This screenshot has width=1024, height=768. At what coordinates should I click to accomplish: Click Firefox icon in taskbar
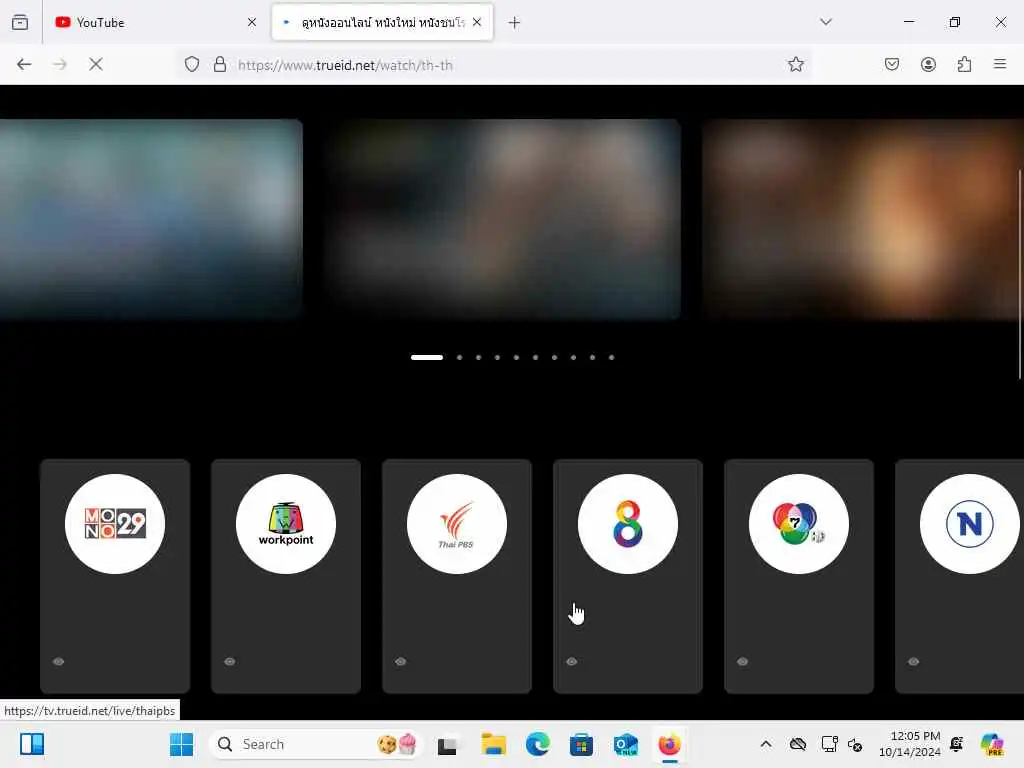[669, 744]
